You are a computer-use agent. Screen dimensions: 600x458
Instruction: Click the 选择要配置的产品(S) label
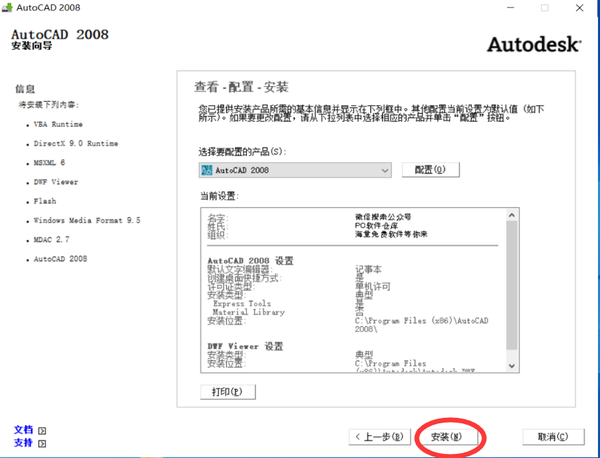(242, 152)
